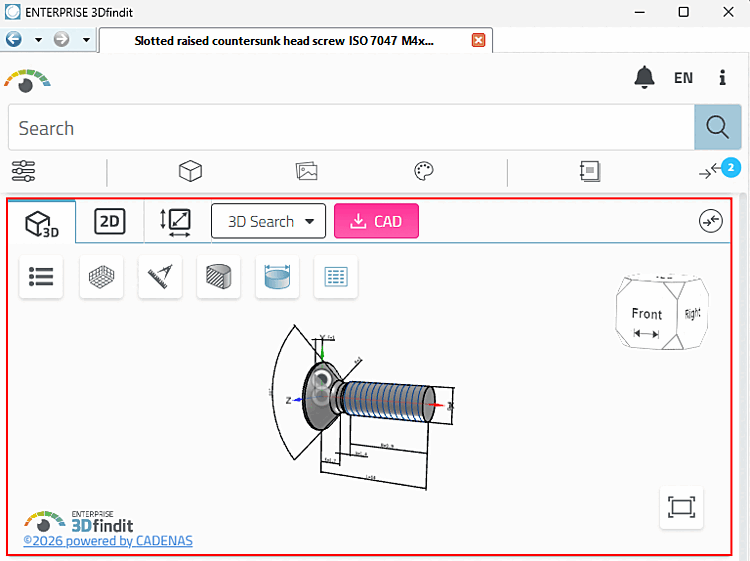This screenshot has width=750, height=561.
Task: Select the Right face of the view cube
Action: click(x=693, y=313)
